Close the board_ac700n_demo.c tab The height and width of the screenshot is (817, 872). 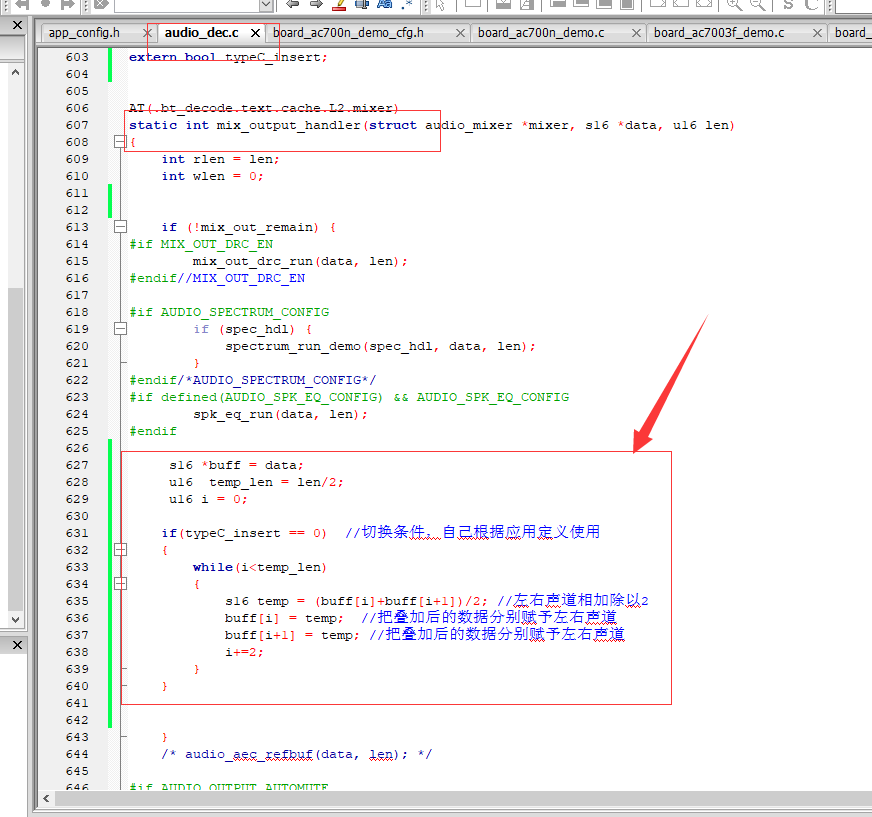tap(637, 33)
